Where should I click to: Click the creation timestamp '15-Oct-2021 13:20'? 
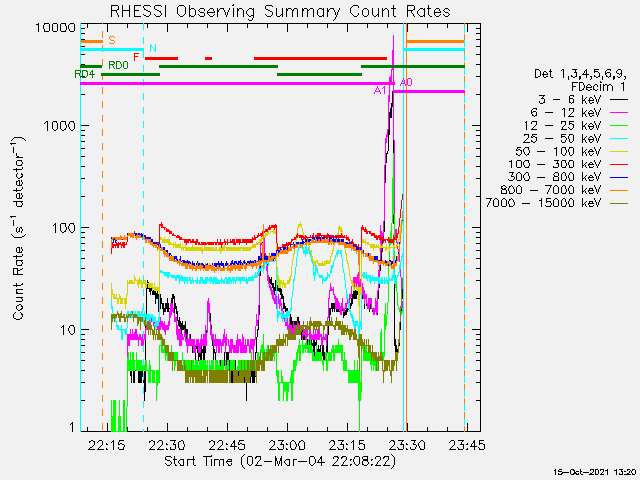pyautogui.click(x=595, y=472)
